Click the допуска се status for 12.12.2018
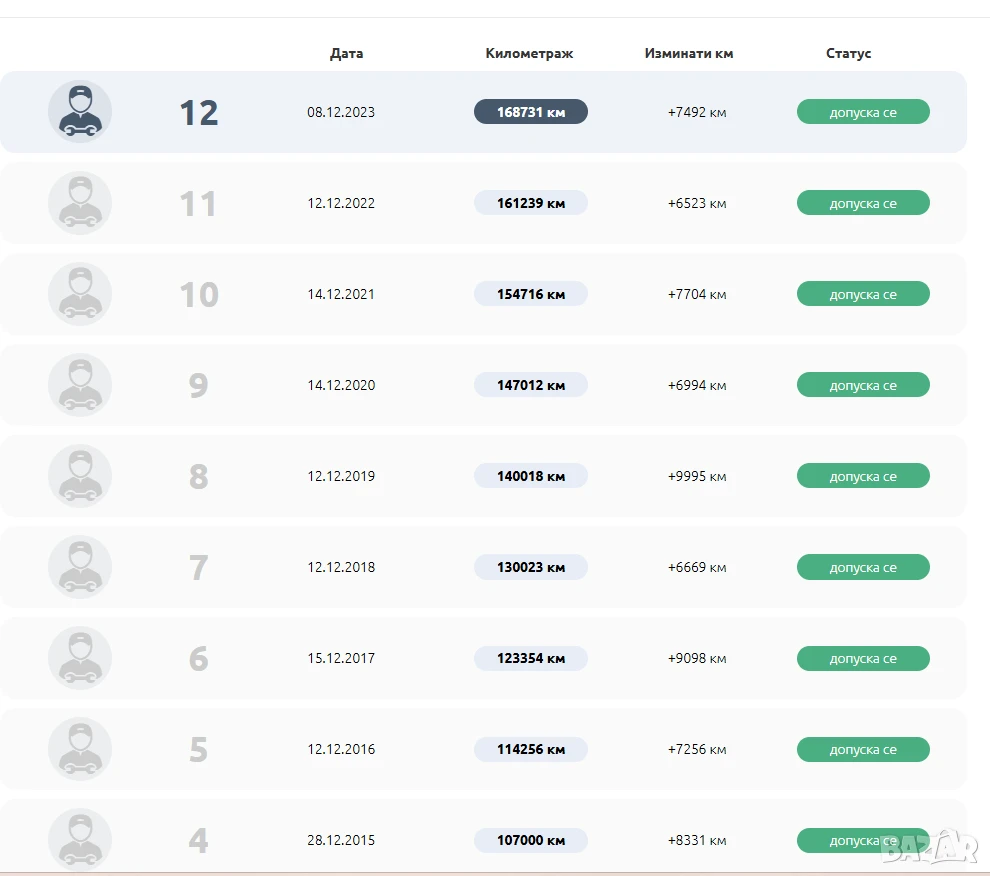This screenshot has width=990, height=876. [x=863, y=567]
